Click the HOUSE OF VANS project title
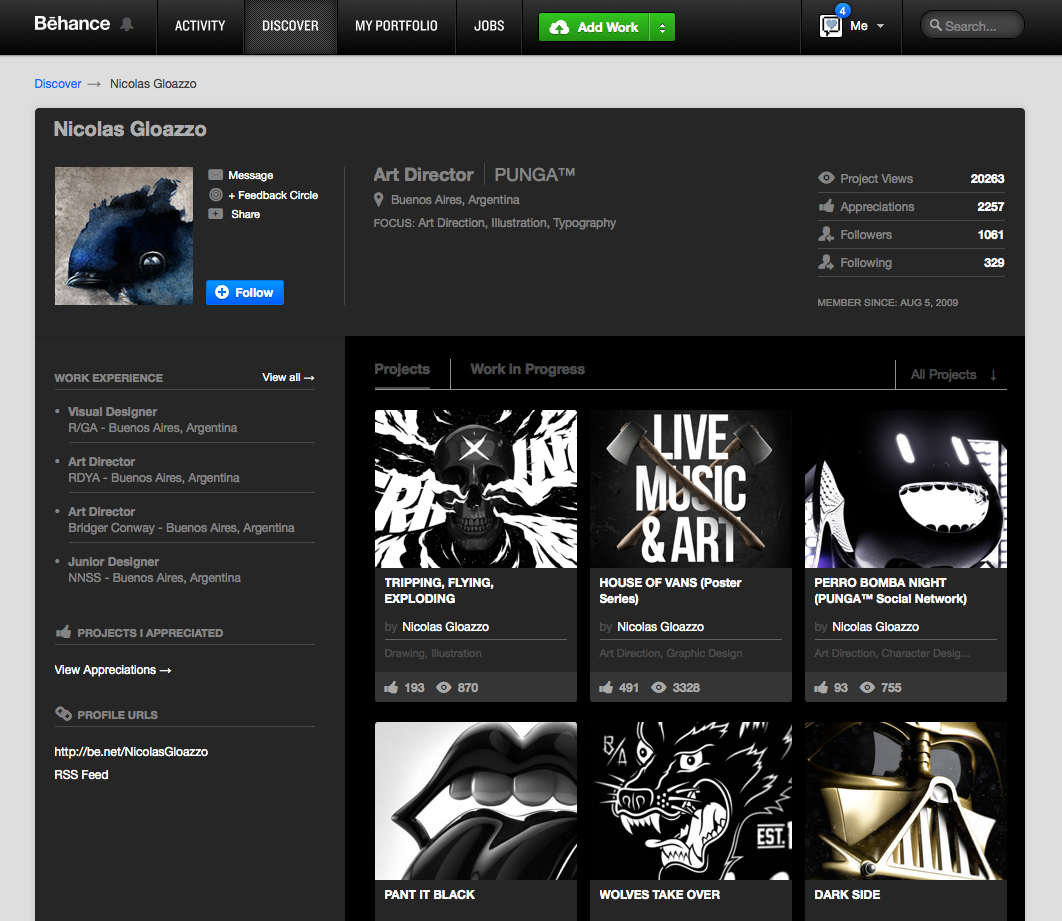Image resolution: width=1062 pixels, height=921 pixels. click(x=671, y=591)
